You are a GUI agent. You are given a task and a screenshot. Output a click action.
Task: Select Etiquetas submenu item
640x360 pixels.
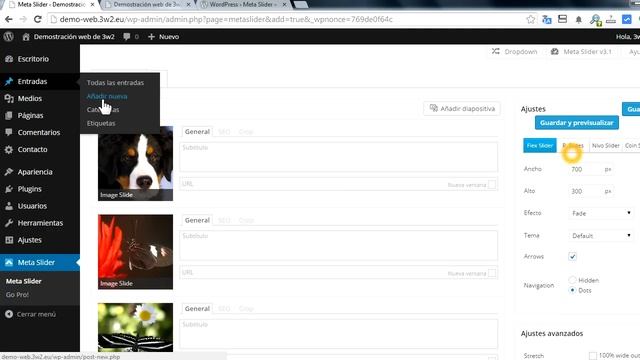(x=101, y=123)
